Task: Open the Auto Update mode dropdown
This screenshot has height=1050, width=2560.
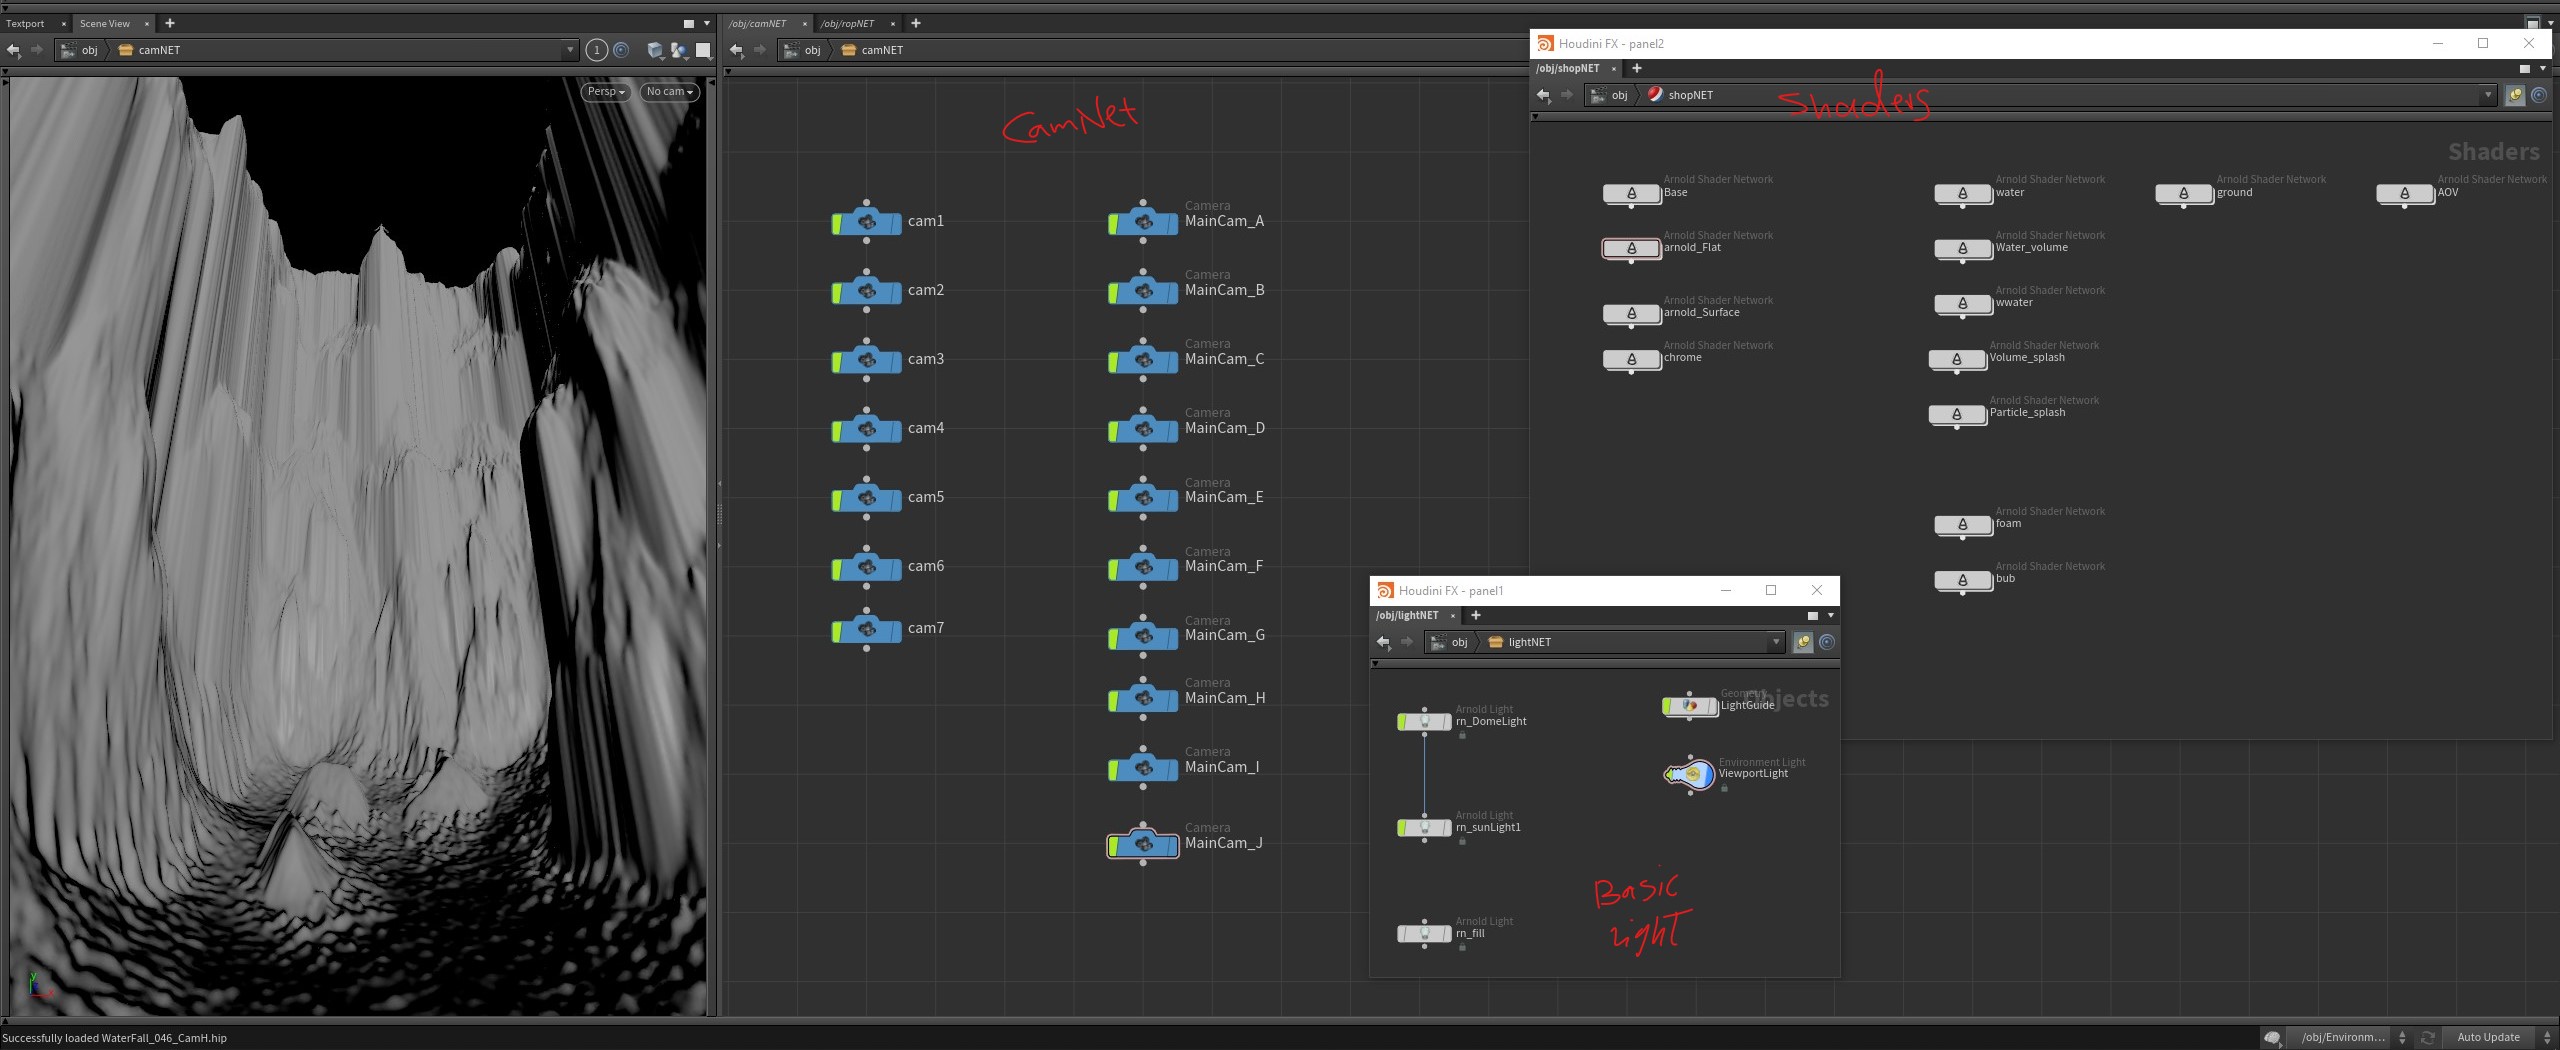Action: [x=2498, y=1038]
